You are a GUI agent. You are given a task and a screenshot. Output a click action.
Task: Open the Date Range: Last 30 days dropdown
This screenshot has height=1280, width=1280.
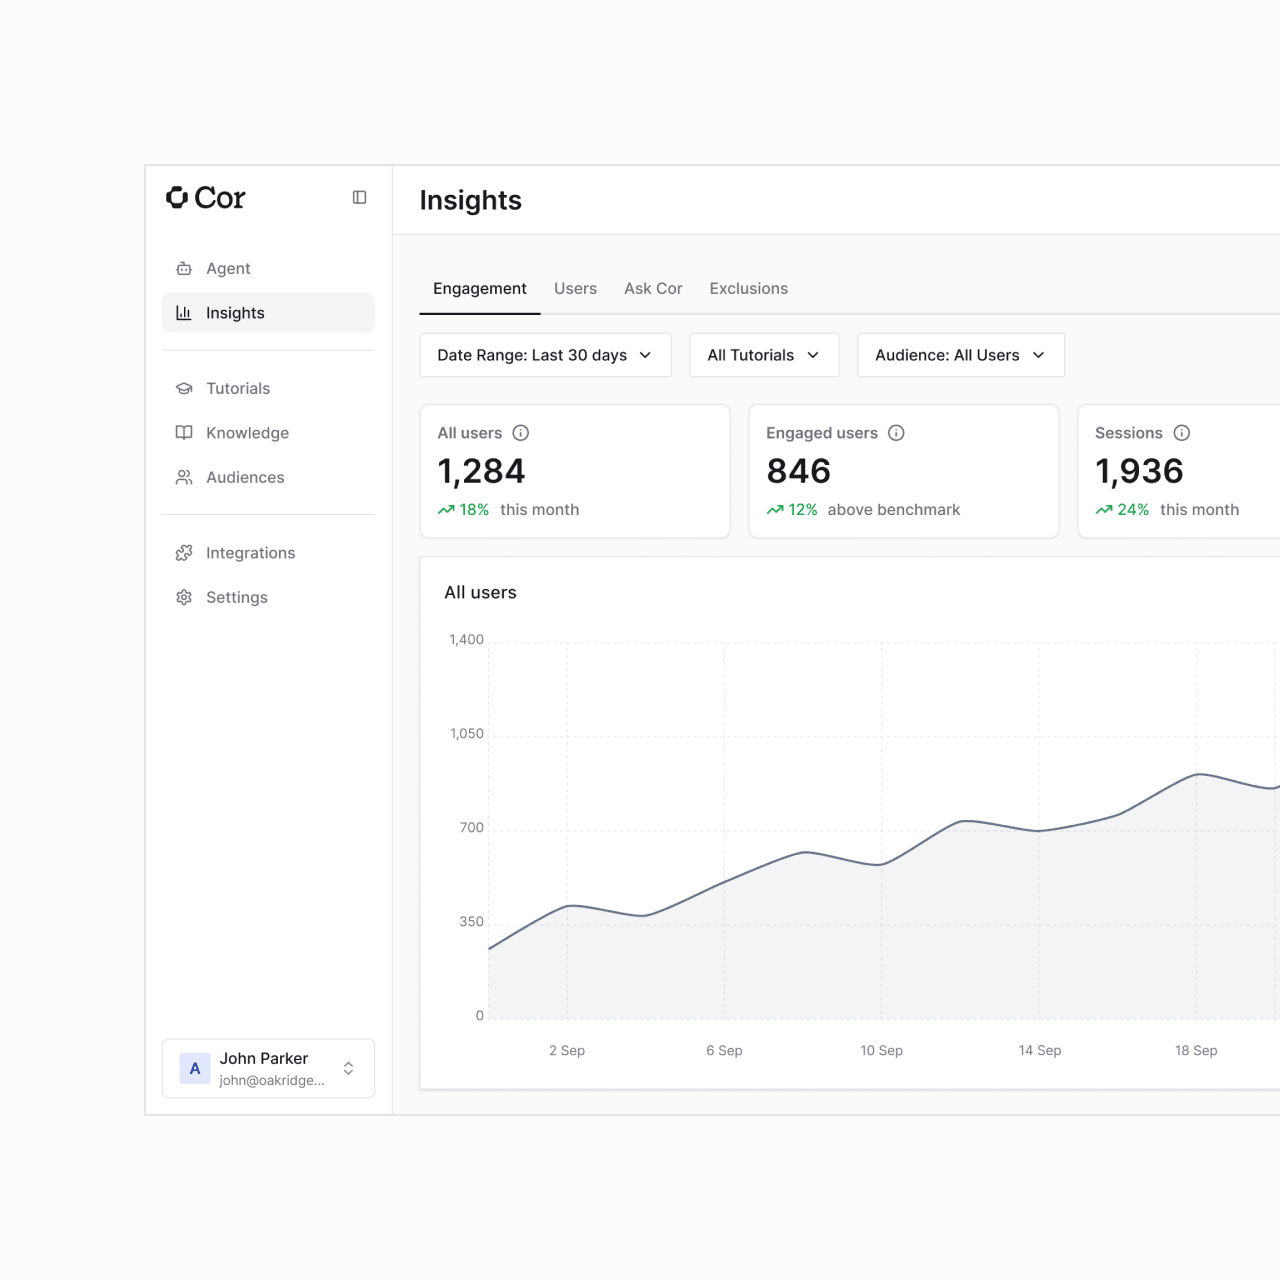(545, 355)
